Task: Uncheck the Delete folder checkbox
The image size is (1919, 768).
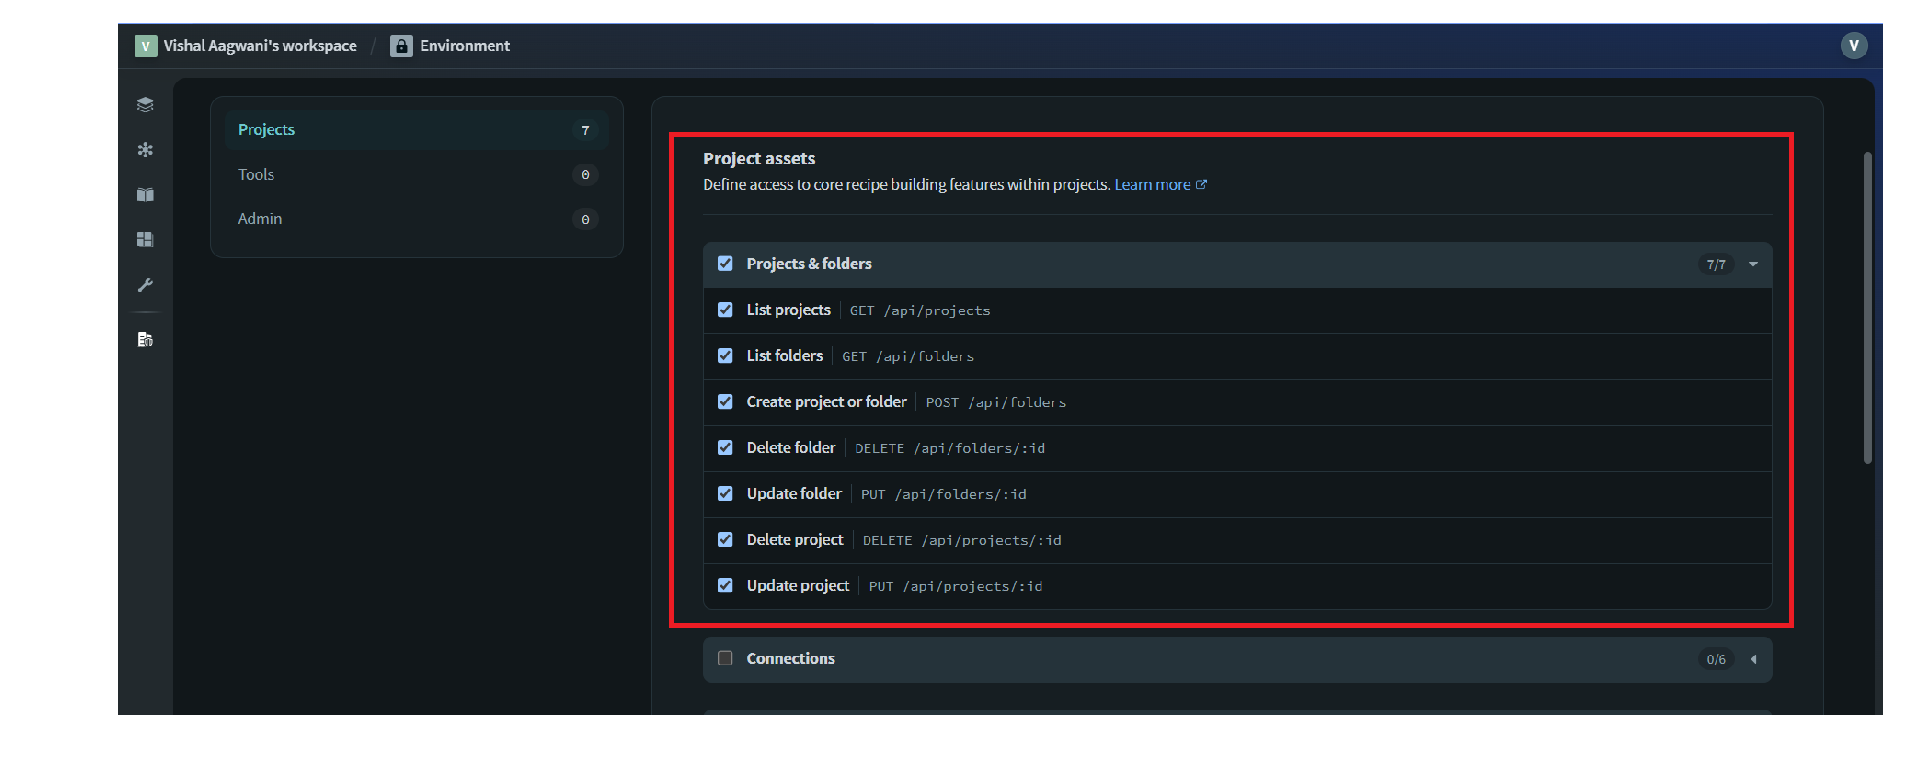Action: tap(725, 448)
